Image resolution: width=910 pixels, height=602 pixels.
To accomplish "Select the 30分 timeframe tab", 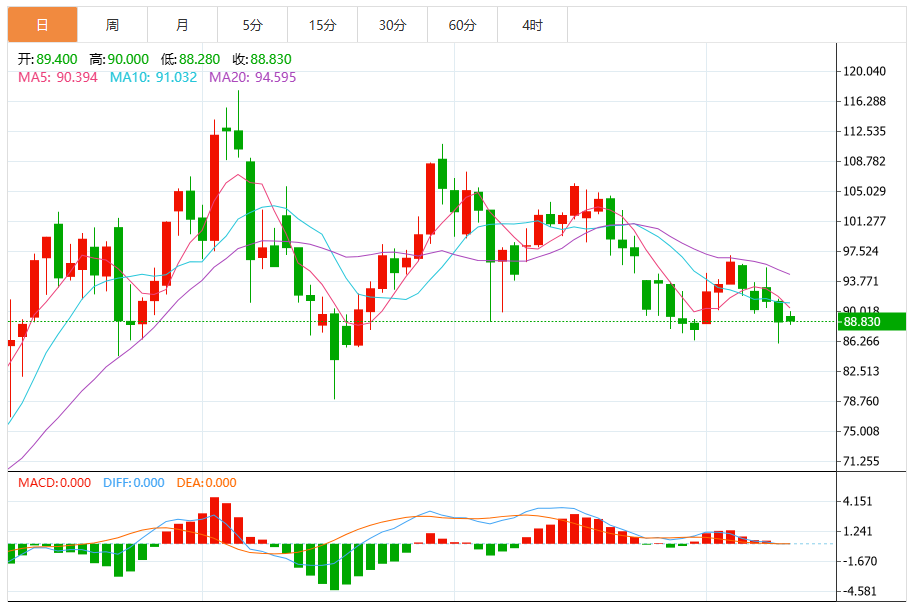I will pyautogui.click(x=392, y=25).
